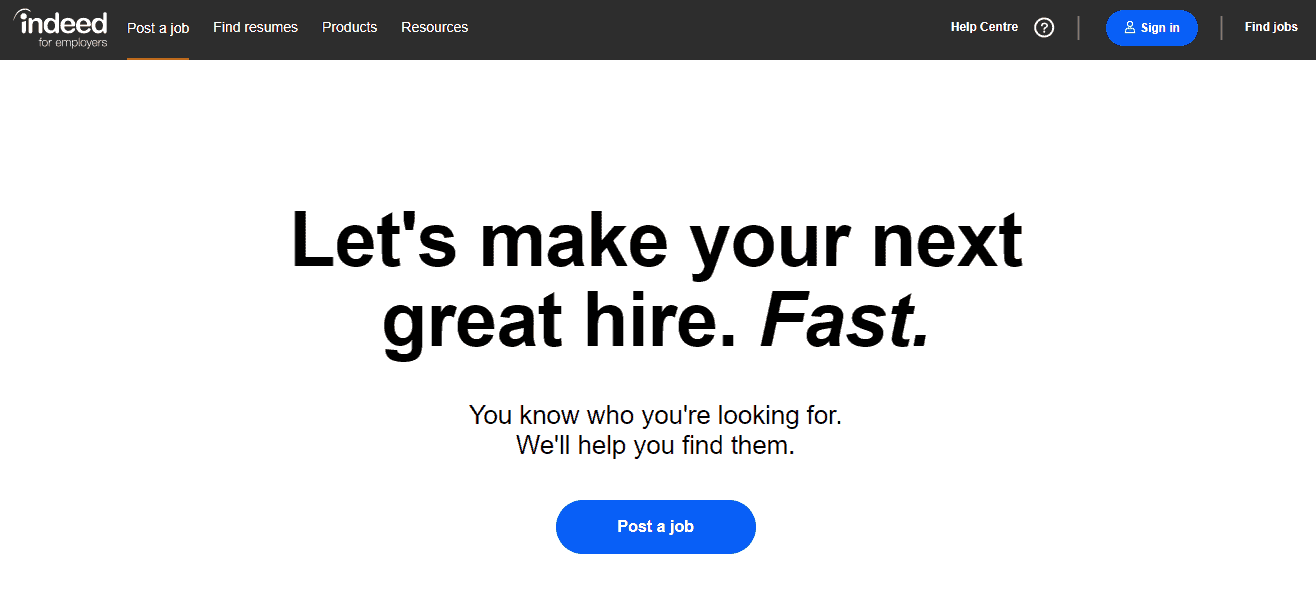The image size is (1316, 591).
Task: Click the "for employers" tagline under logo
Action: (x=73, y=43)
